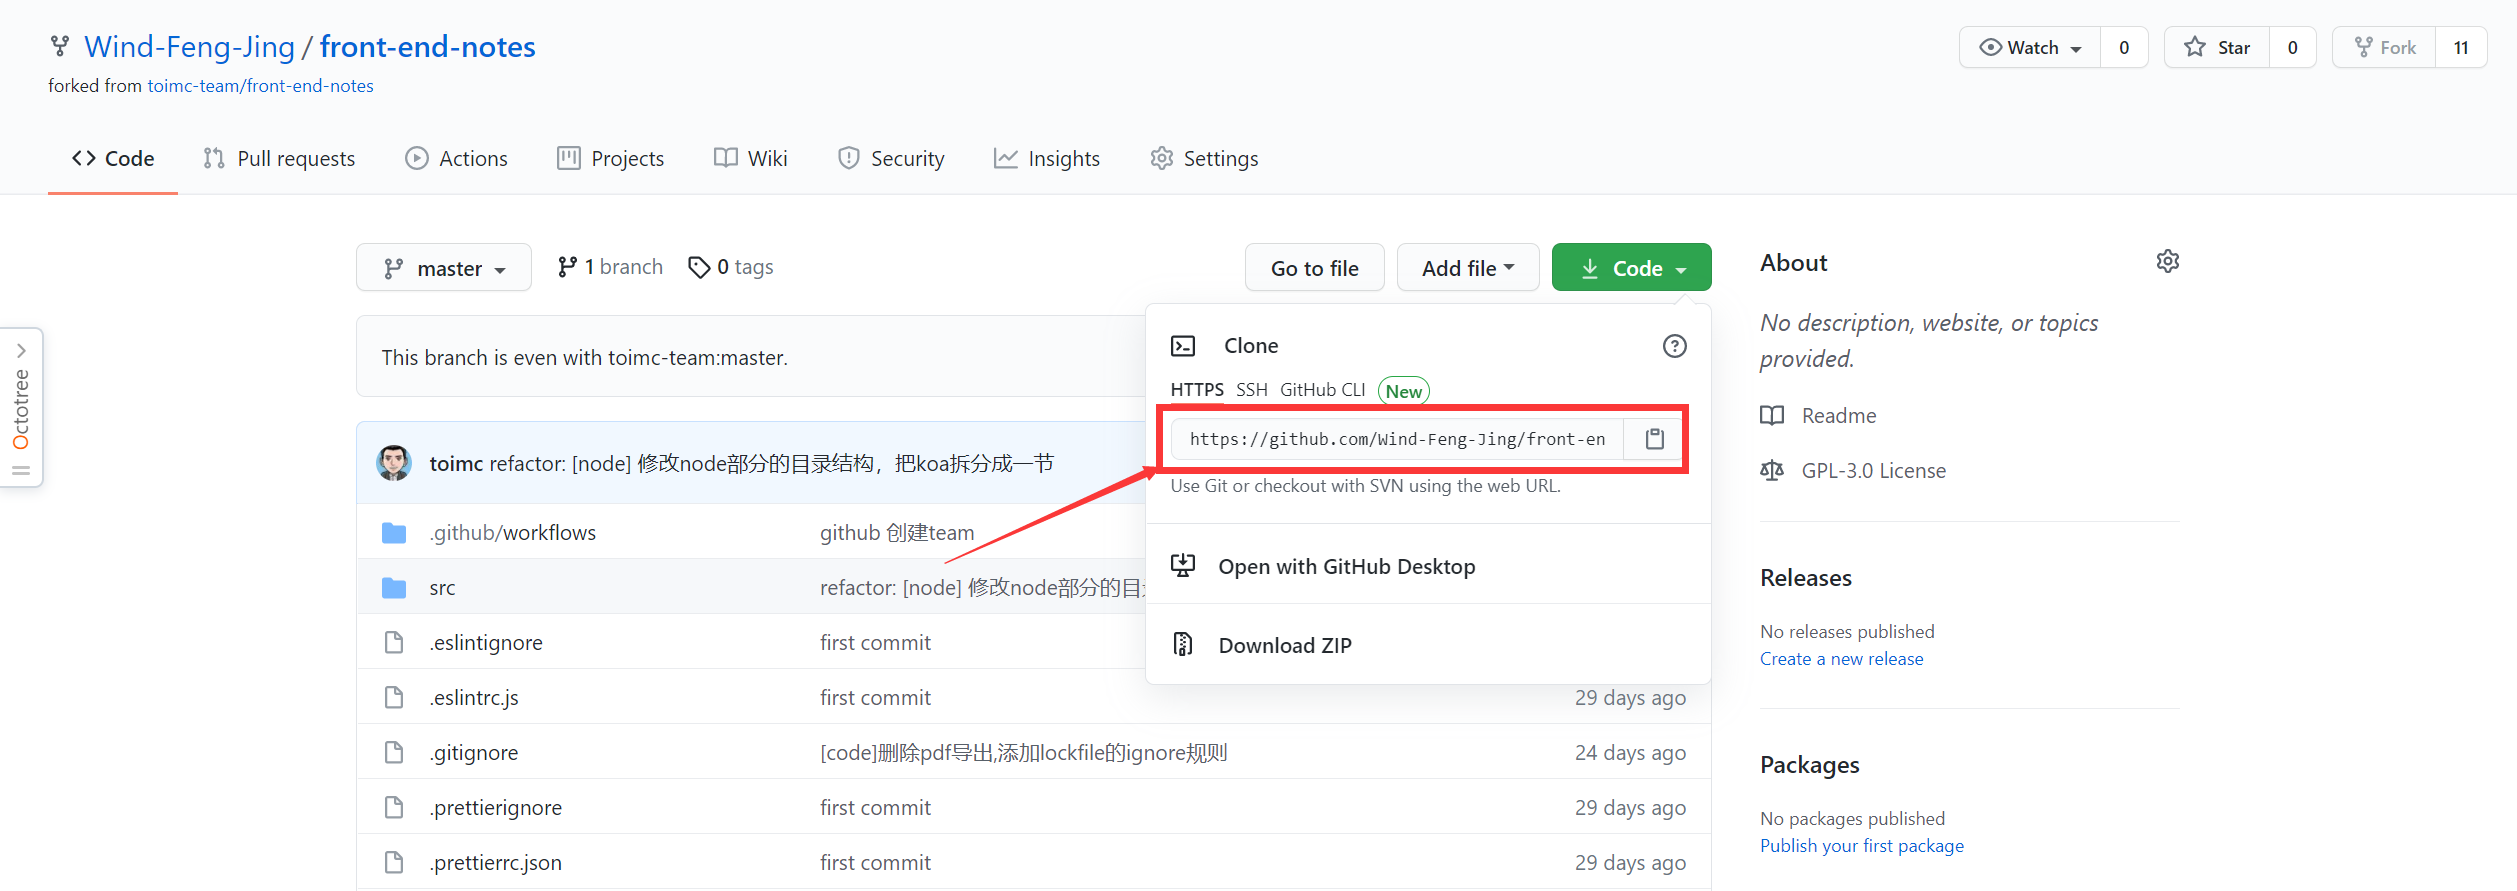Click the file icon beside .eslintignore
The image size is (2517, 891).
pyautogui.click(x=394, y=643)
